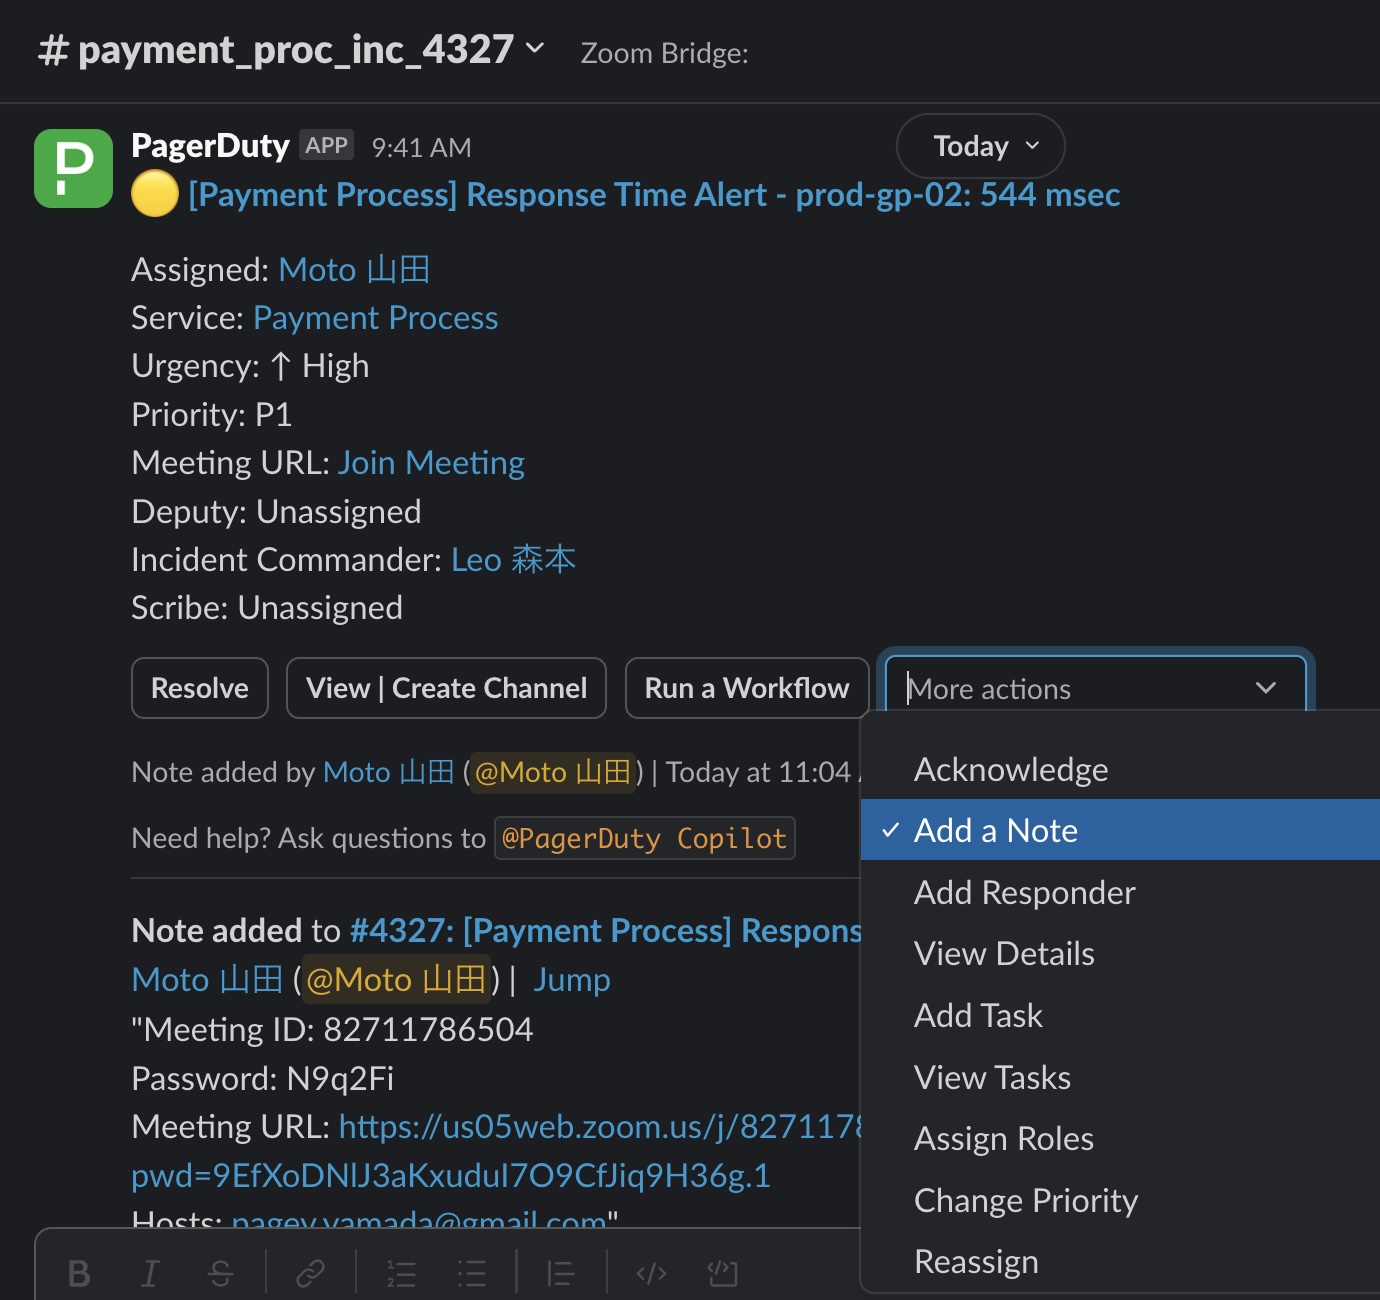Open the More actions dropdown

(x=1095, y=687)
